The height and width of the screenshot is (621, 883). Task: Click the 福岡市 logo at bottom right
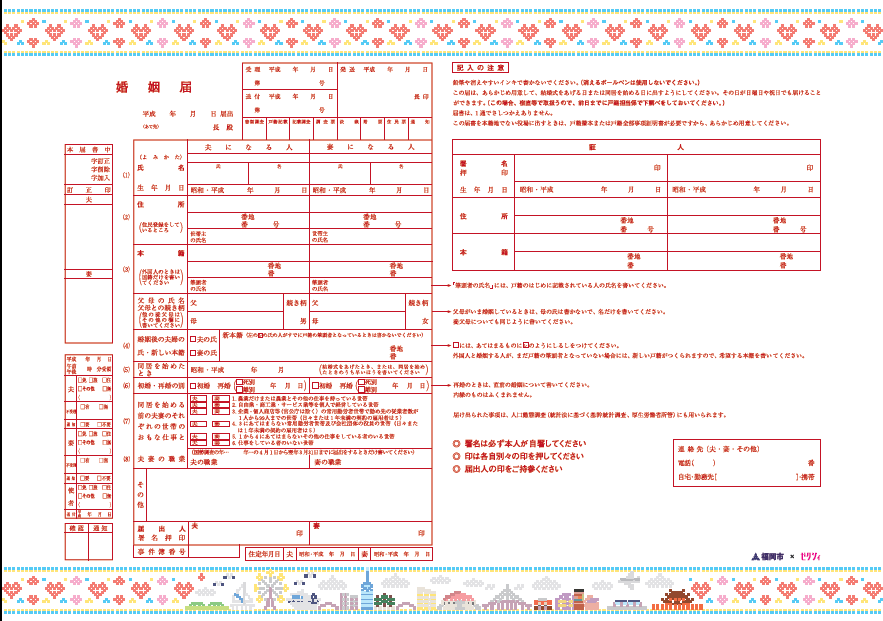click(767, 556)
